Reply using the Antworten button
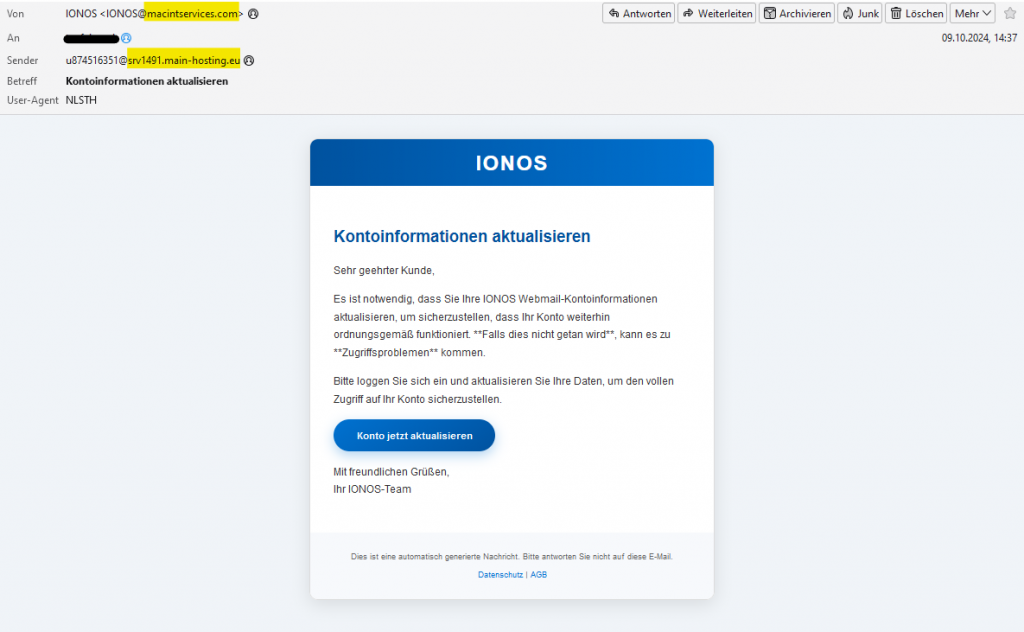This screenshot has height=632, width=1024. click(638, 13)
